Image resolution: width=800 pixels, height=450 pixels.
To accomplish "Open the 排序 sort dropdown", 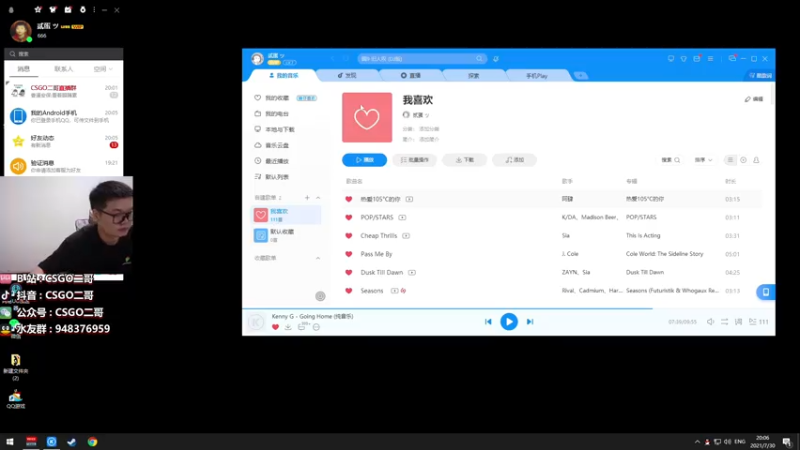I will tap(703, 160).
